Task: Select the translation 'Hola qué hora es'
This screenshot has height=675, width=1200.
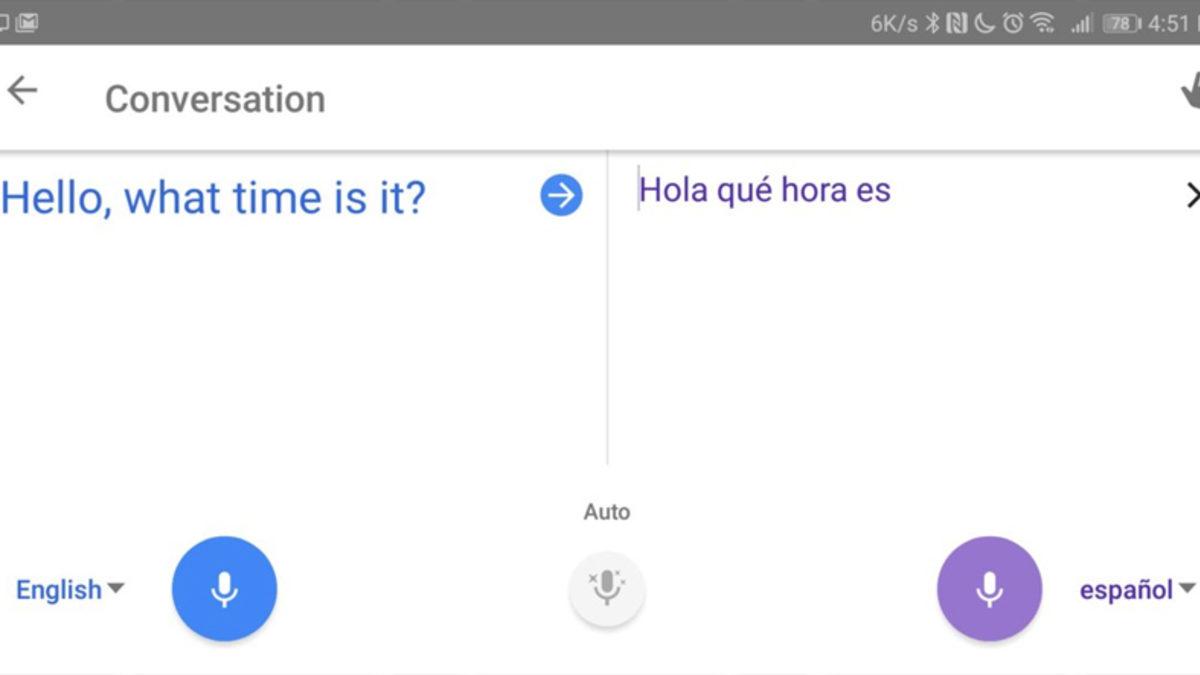Action: pos(766,189)
